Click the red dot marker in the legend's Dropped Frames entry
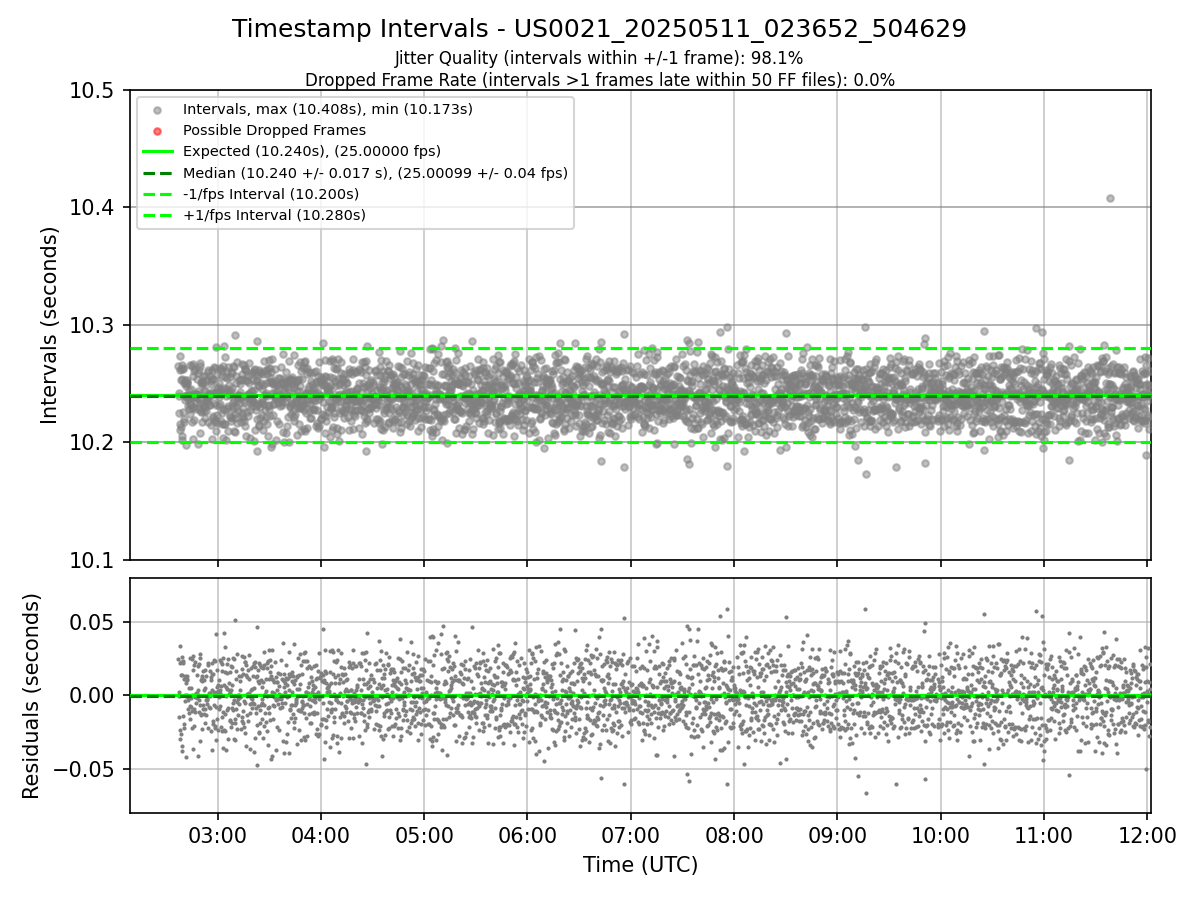The image size is (1200, 900). (158, 130)
